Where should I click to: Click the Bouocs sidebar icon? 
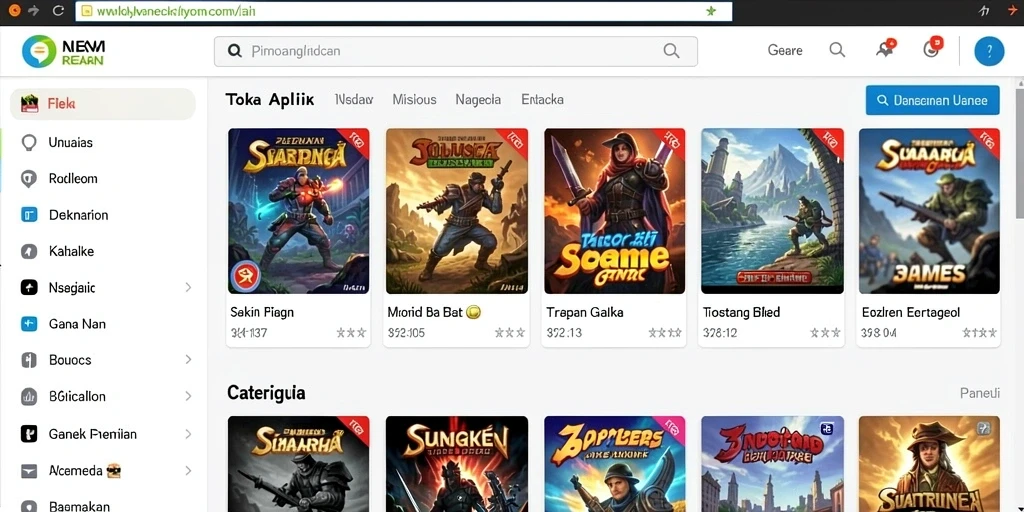(29, 360)
